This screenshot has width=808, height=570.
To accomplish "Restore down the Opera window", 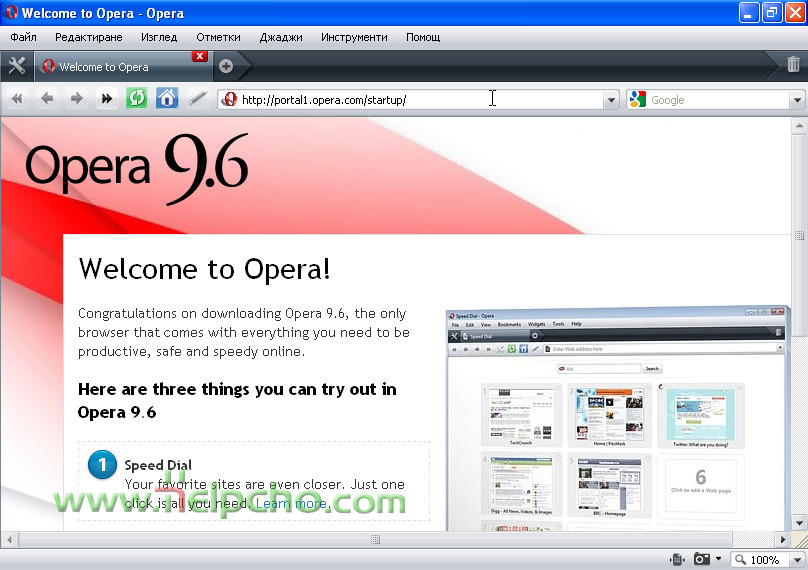I will click(771, 13).
